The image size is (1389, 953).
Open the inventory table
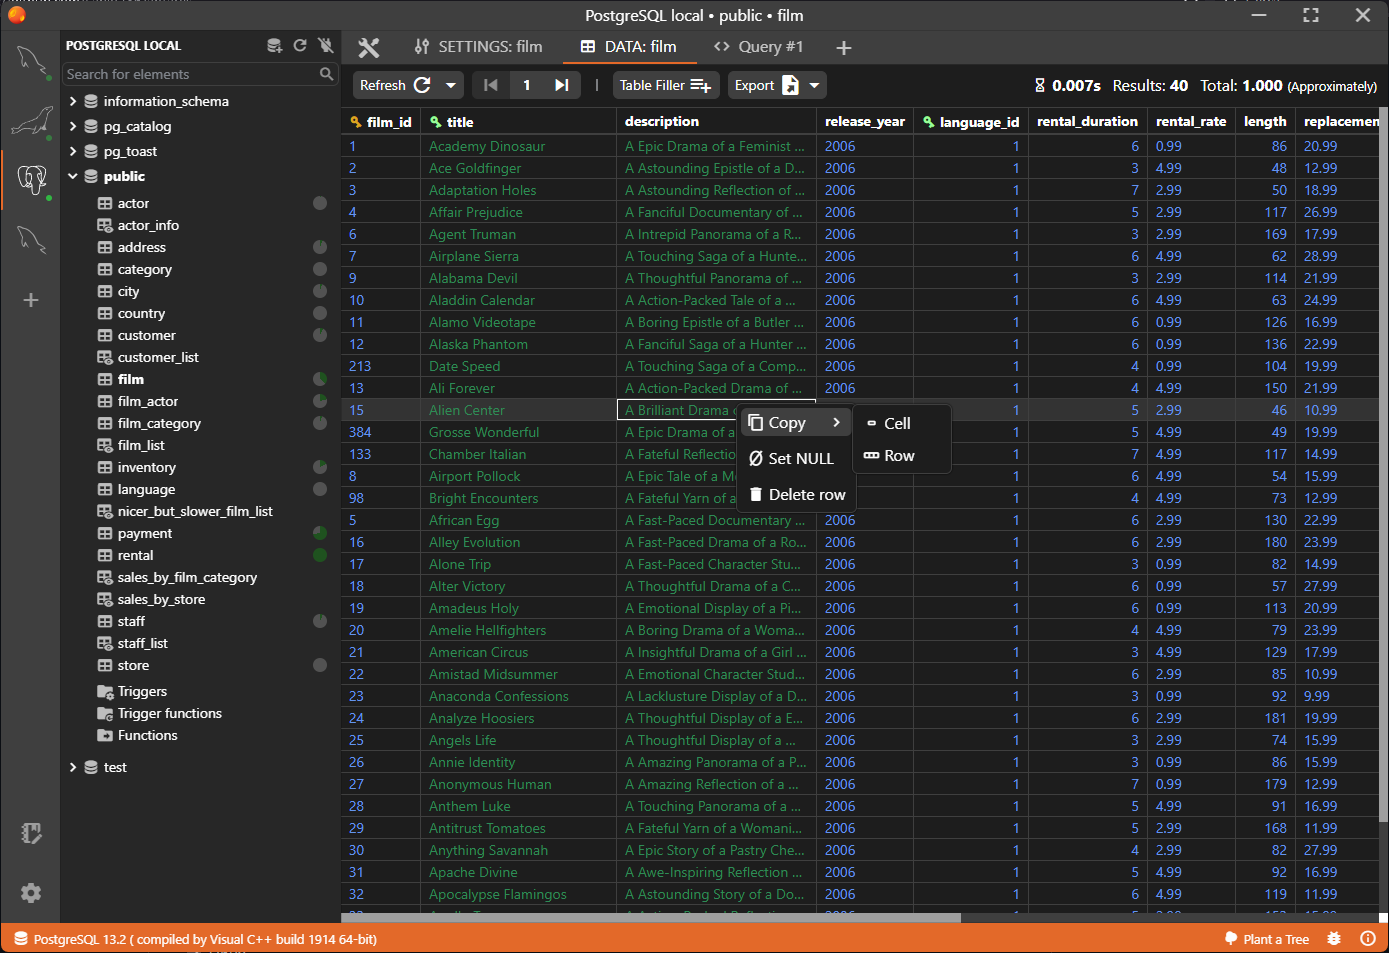pos(146,467)
